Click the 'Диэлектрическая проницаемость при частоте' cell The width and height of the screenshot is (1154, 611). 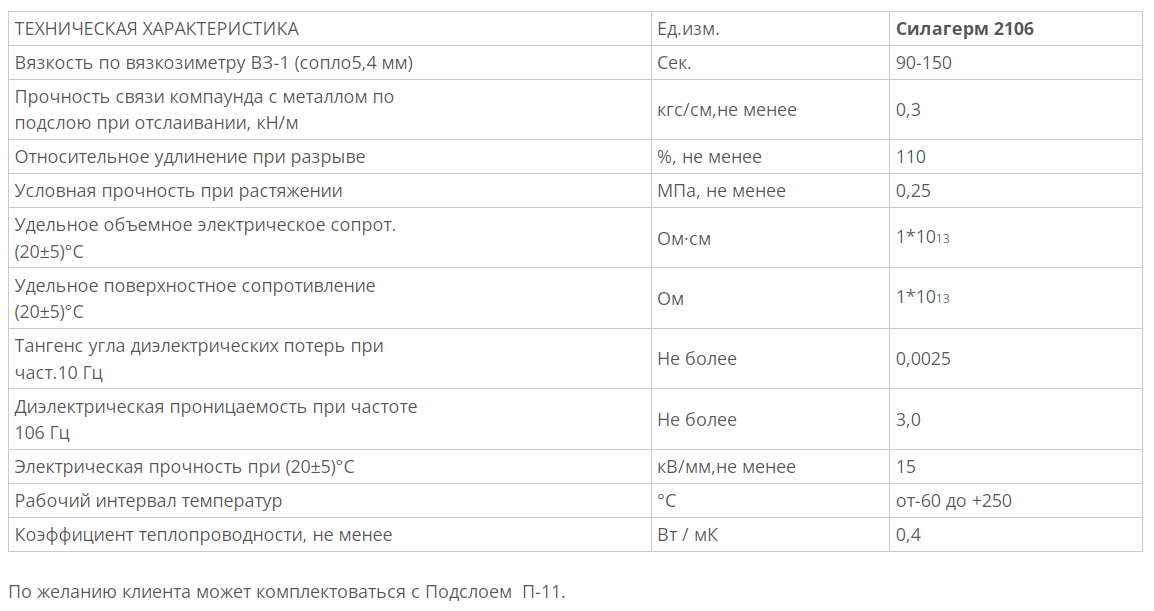coord(329,419)
